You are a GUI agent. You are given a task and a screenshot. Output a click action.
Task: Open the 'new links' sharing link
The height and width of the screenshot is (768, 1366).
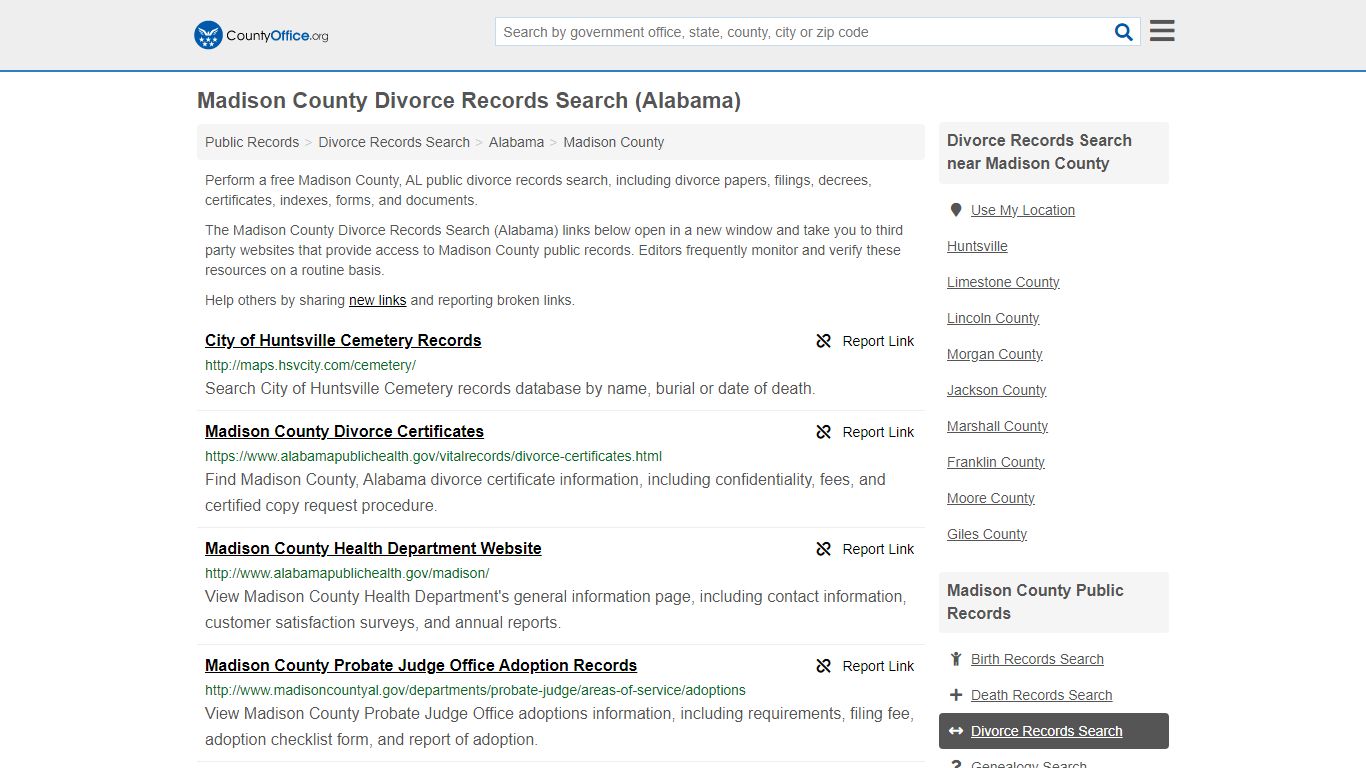[x=377, y=300]
